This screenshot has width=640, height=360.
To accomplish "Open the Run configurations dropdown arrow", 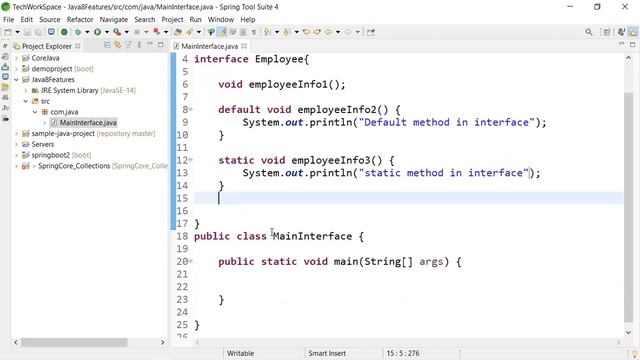I will 107,32.
